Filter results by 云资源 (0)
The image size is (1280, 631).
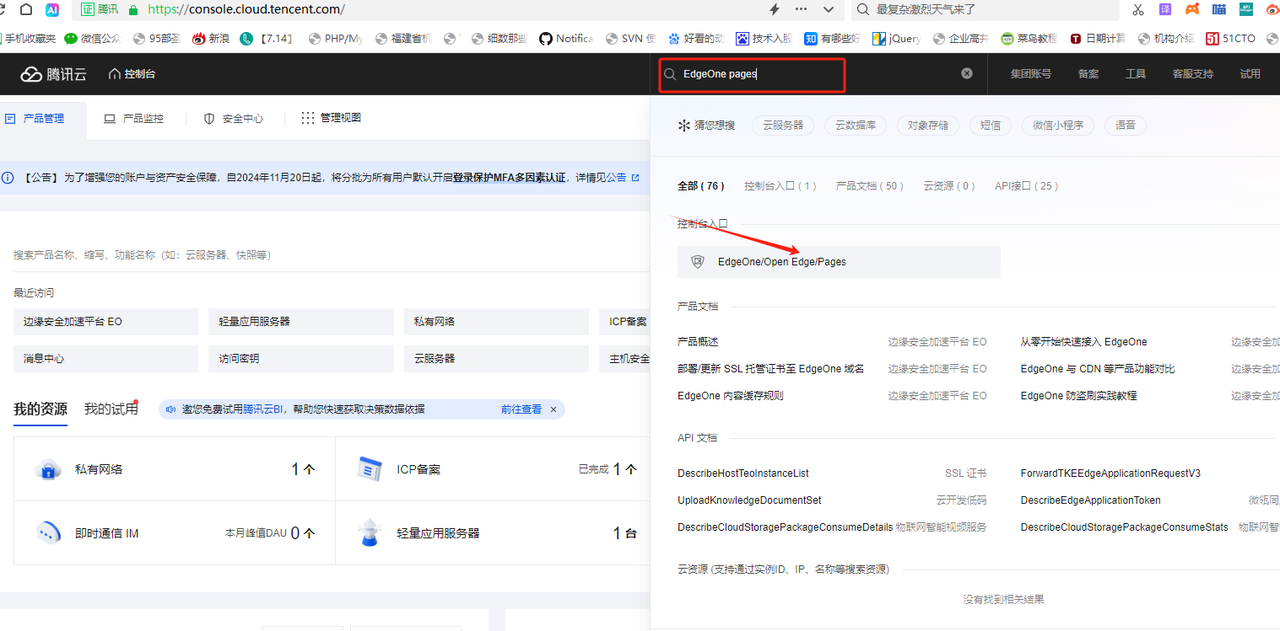(x=949, y=186)
